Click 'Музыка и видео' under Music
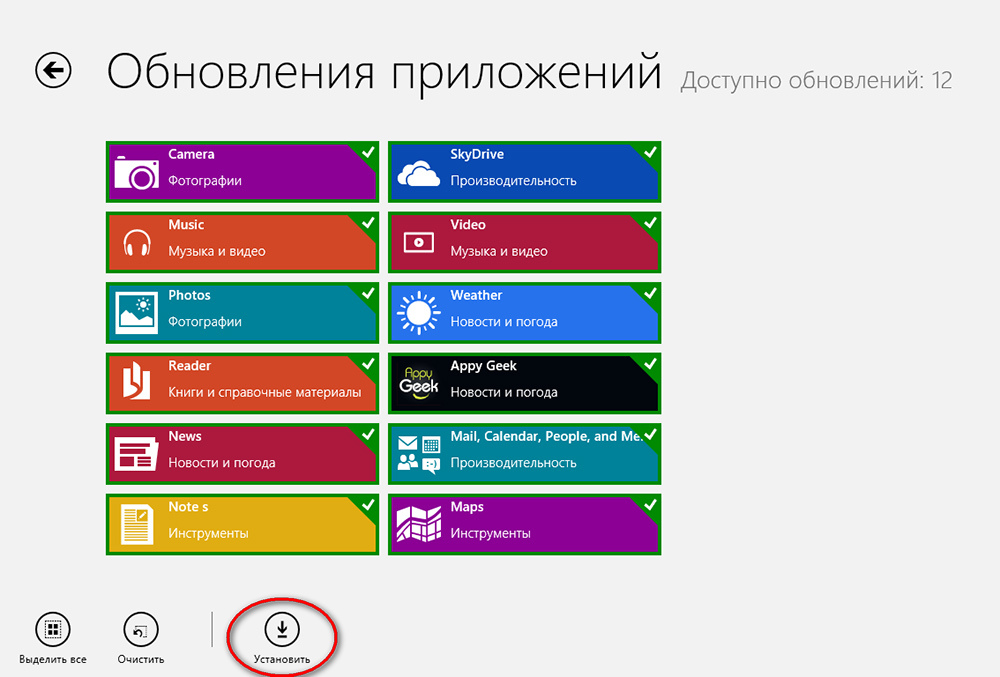This screenshot has height=677, width=1000. [x=217, y=251]
